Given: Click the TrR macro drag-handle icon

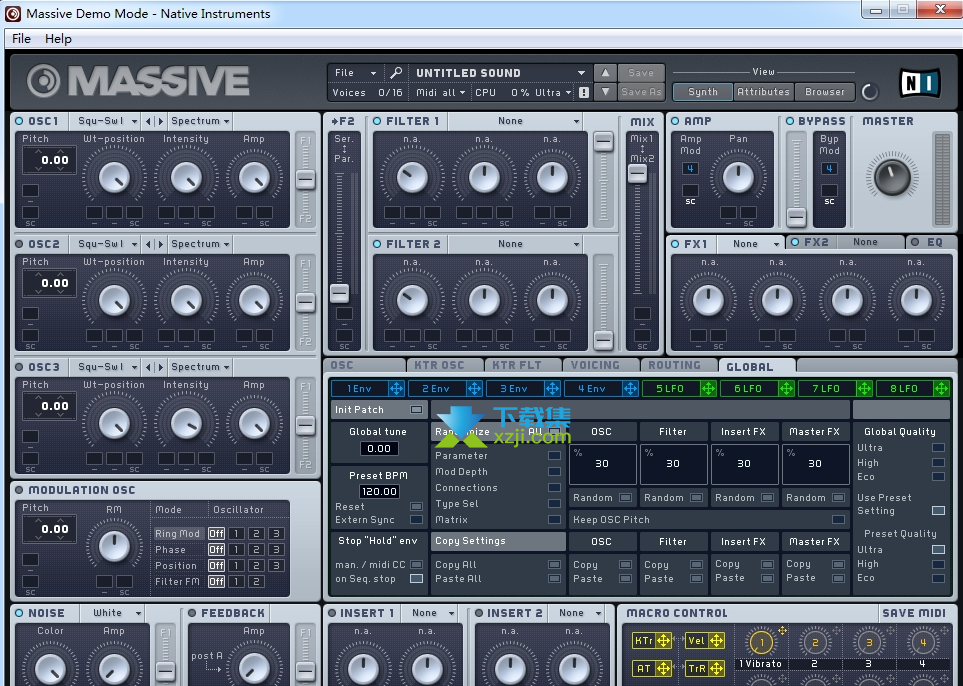Looking at the screenshot, I should pos(717,668).
